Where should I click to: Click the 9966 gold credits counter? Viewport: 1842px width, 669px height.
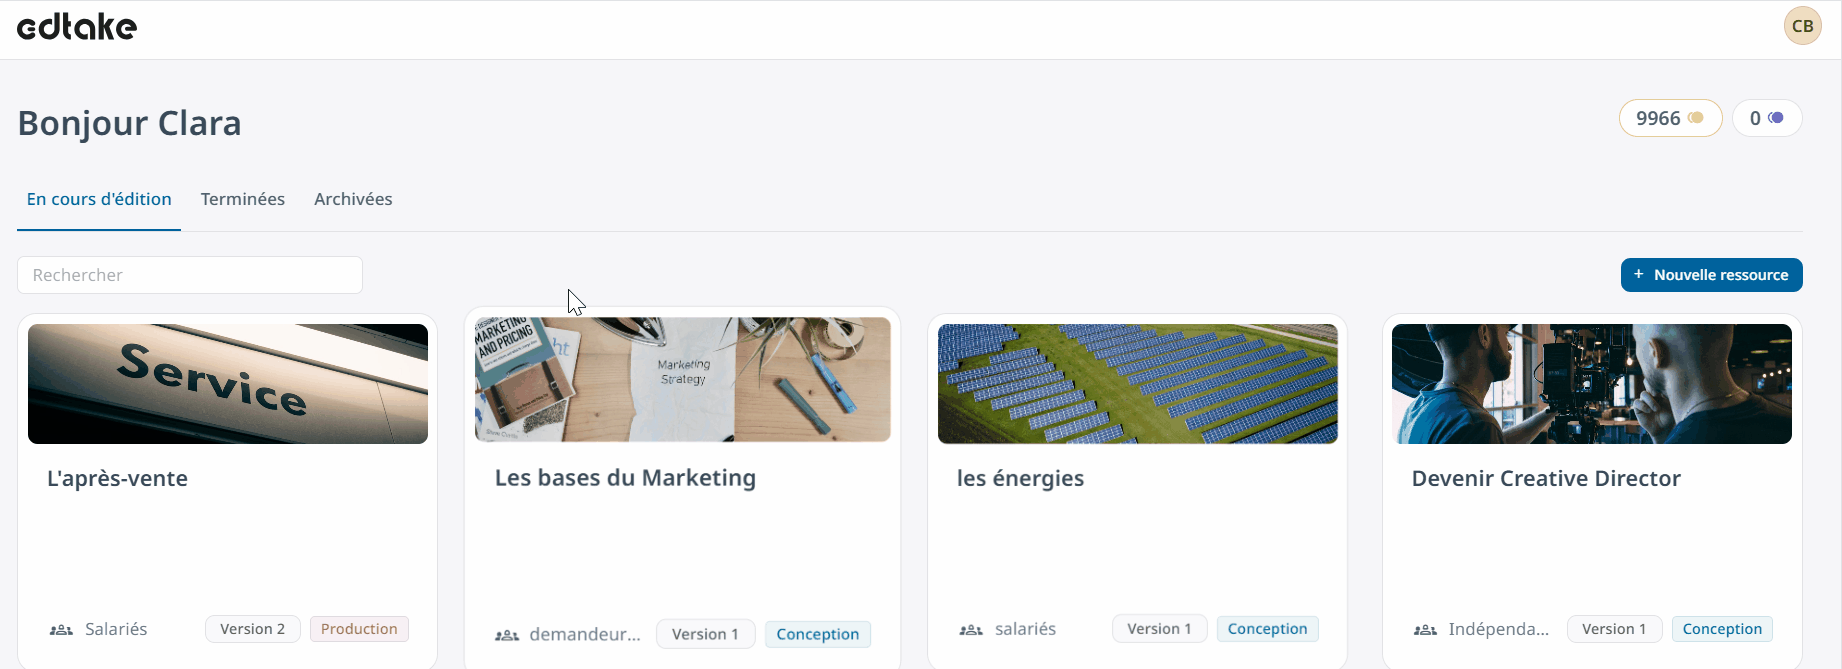tap(1669, 118)
